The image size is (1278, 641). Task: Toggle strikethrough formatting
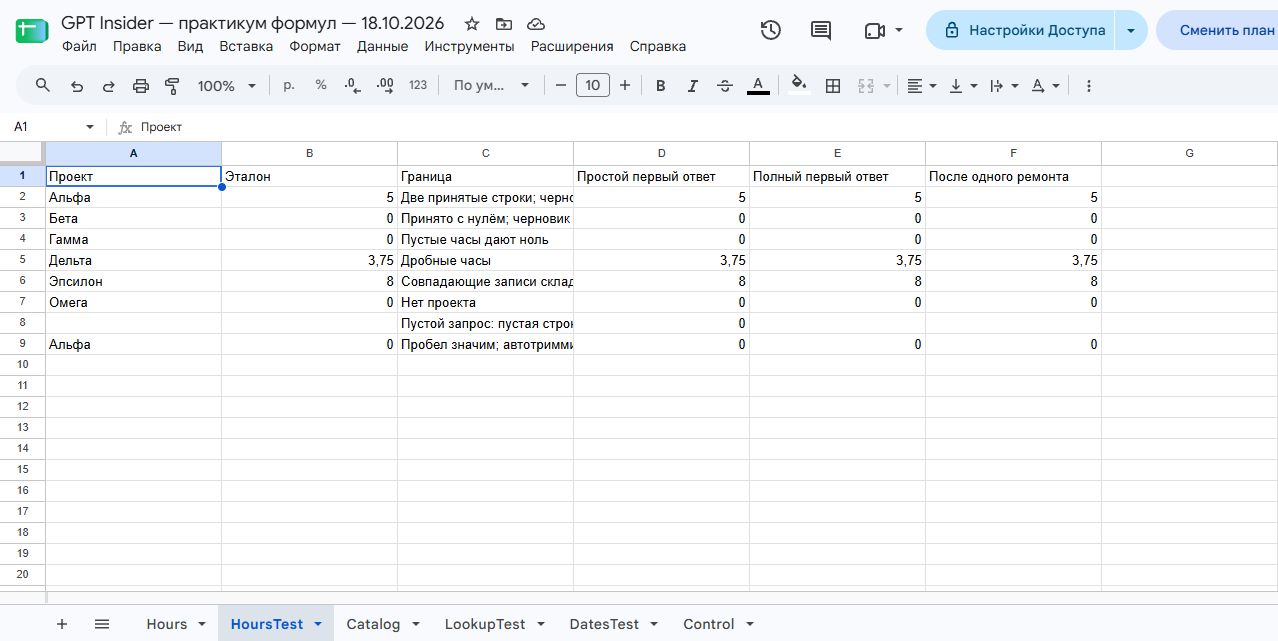tap(725, 86)
